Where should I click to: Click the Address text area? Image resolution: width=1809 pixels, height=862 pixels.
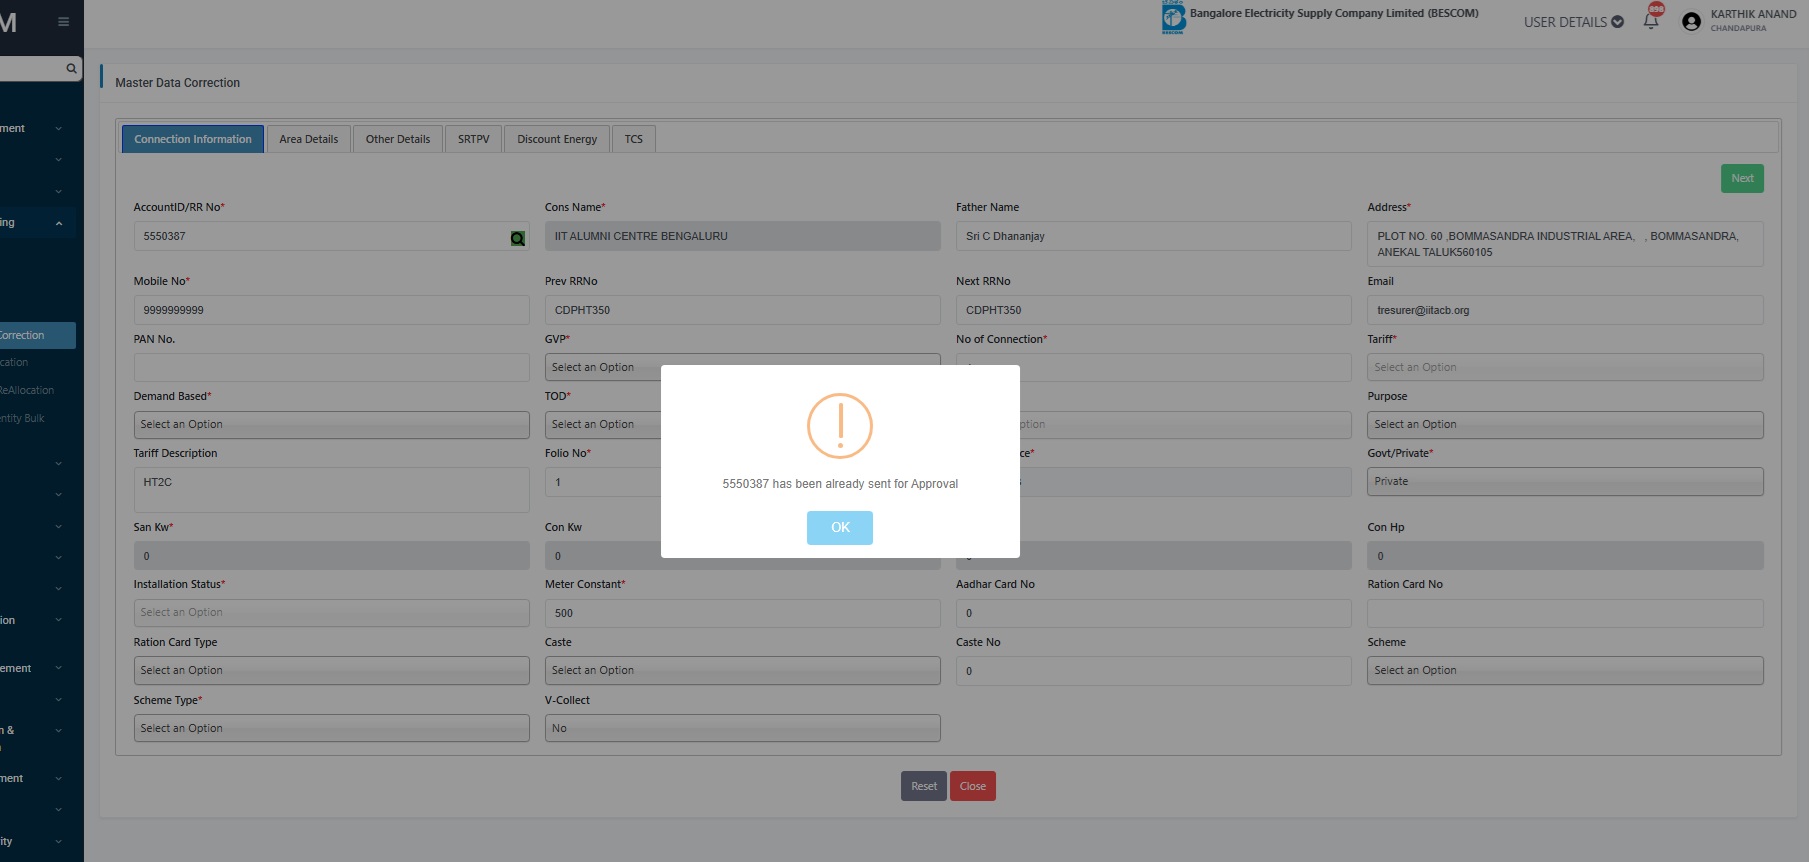click(1564, 244)
